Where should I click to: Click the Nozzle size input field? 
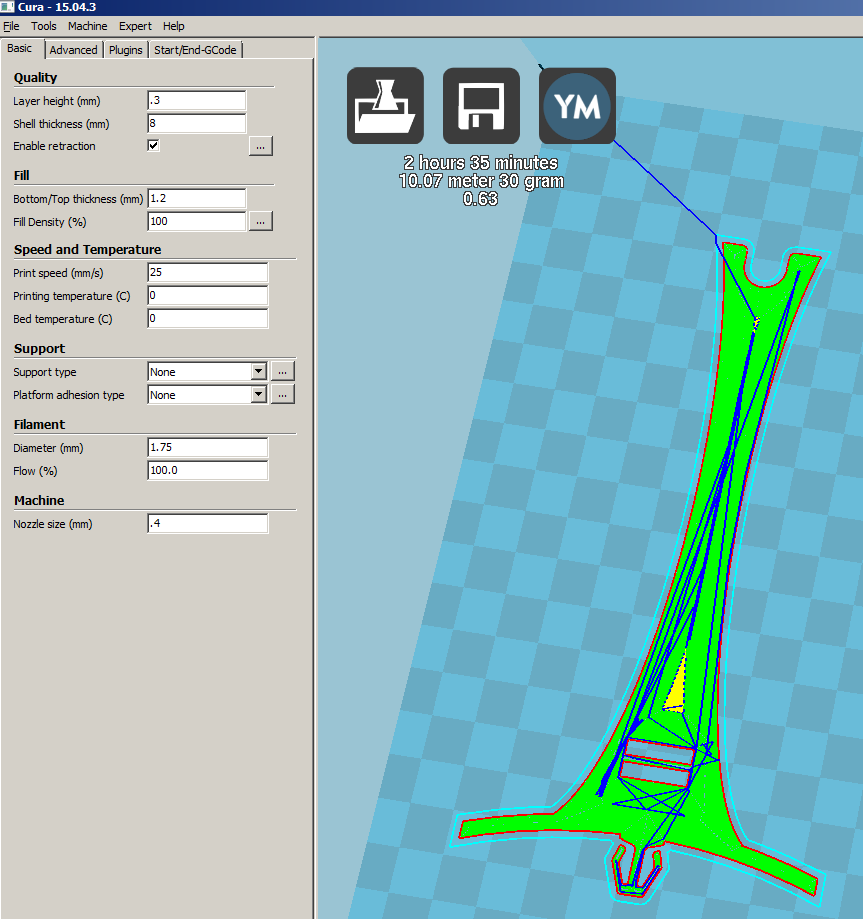point(208,523)
